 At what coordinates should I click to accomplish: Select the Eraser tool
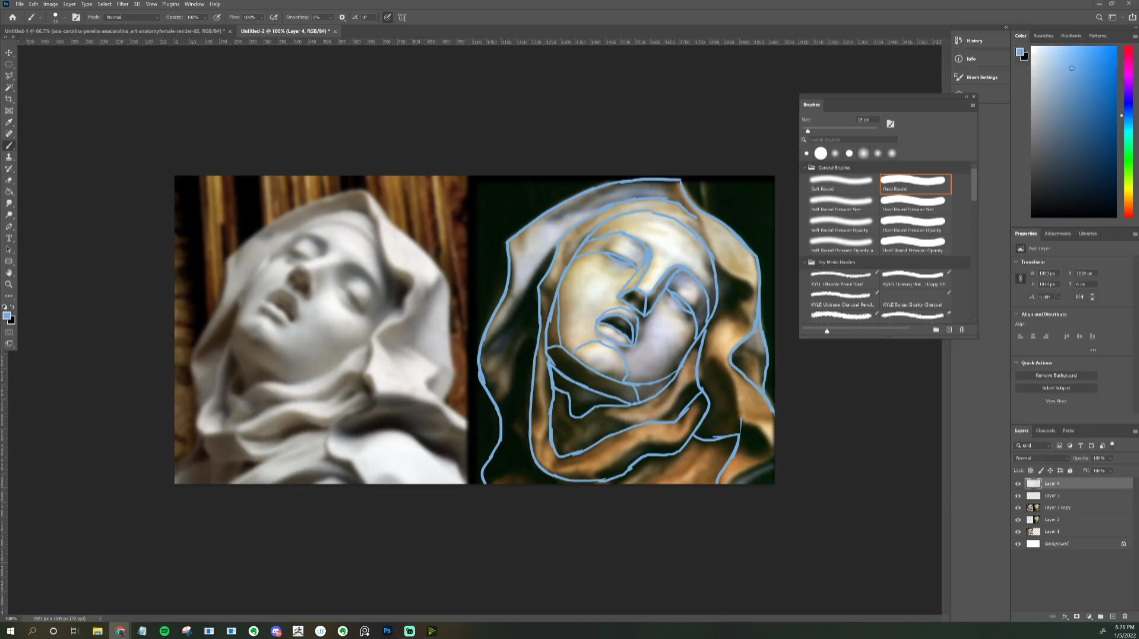[9, 181]
